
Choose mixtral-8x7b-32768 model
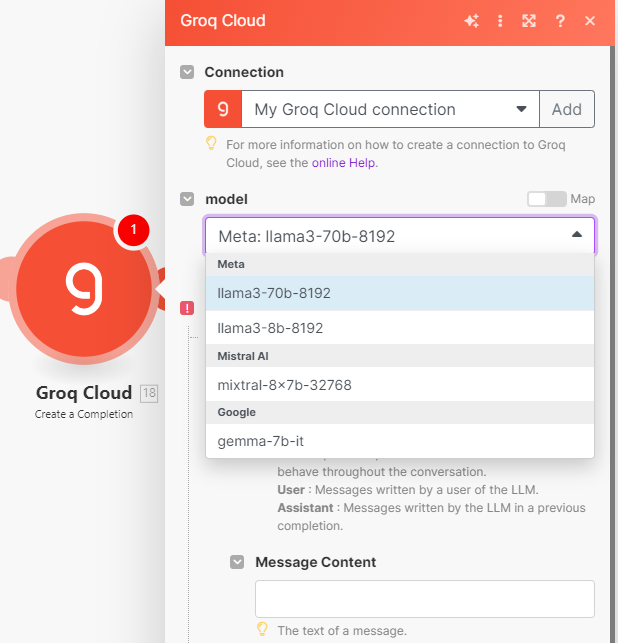coord(400,385)
